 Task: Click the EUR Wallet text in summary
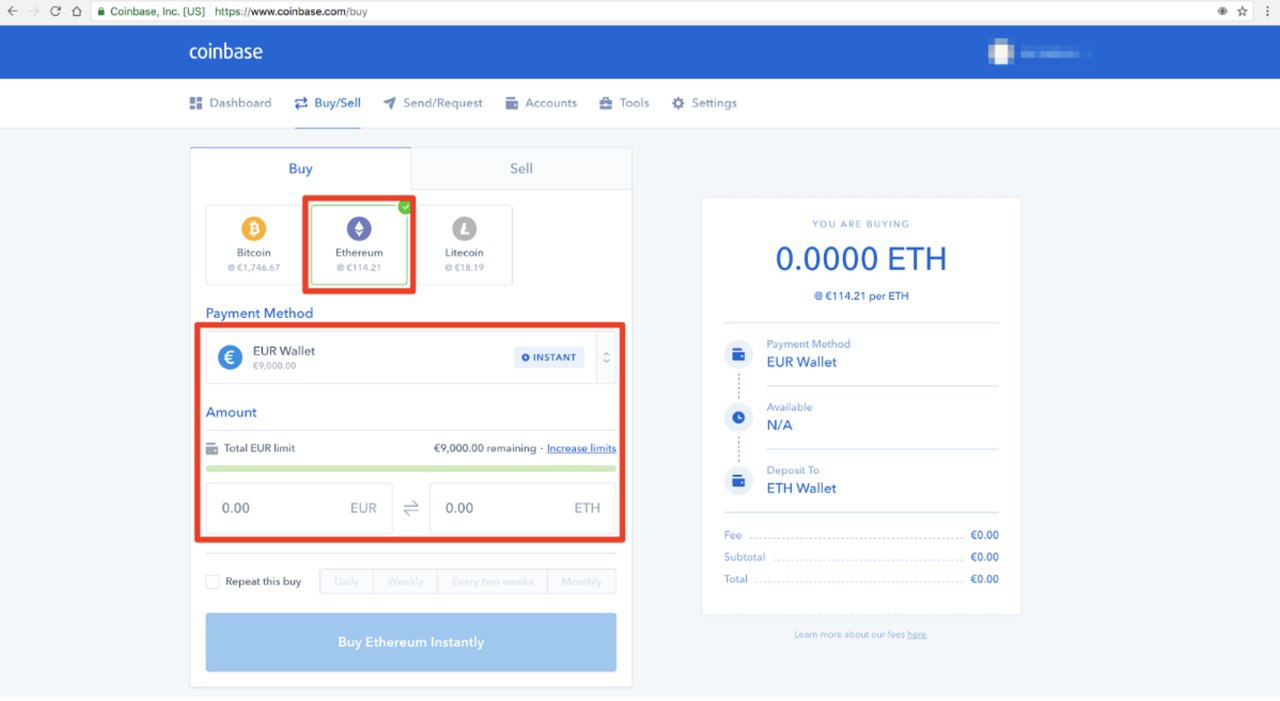802,362
